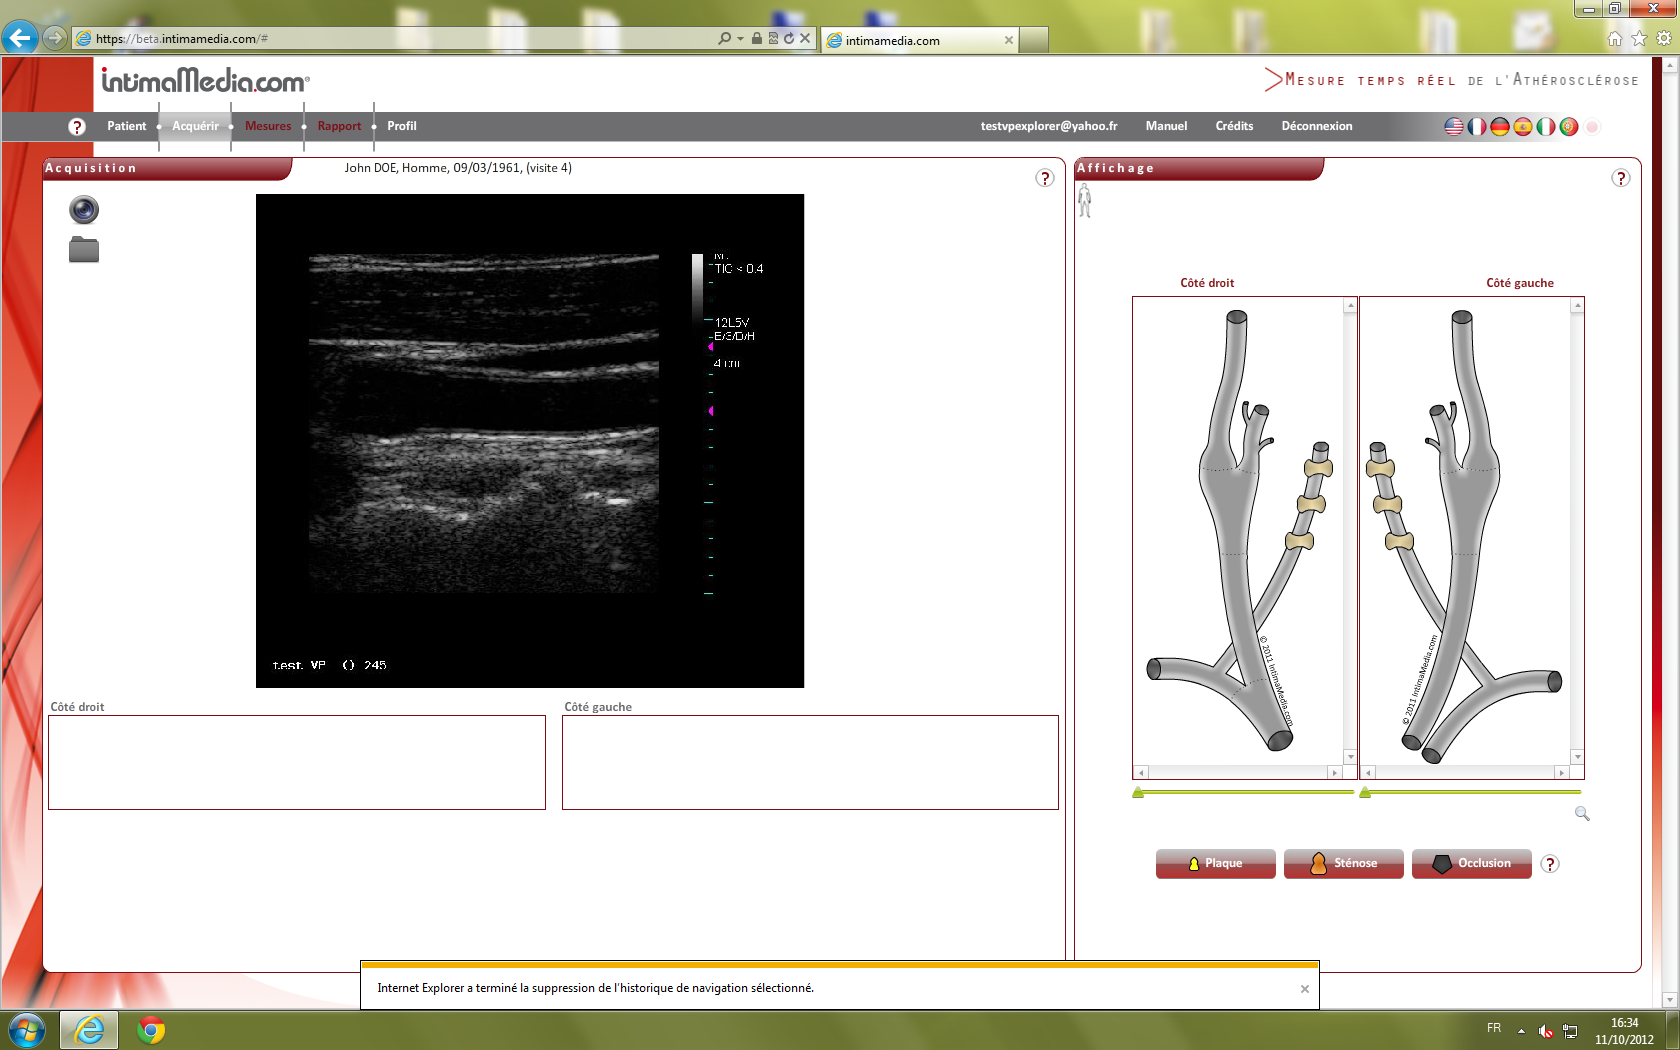The height and width of the screenshot is (1050, 1680).
Task: Go to the Mesures tab
Action: click(268, 126)
